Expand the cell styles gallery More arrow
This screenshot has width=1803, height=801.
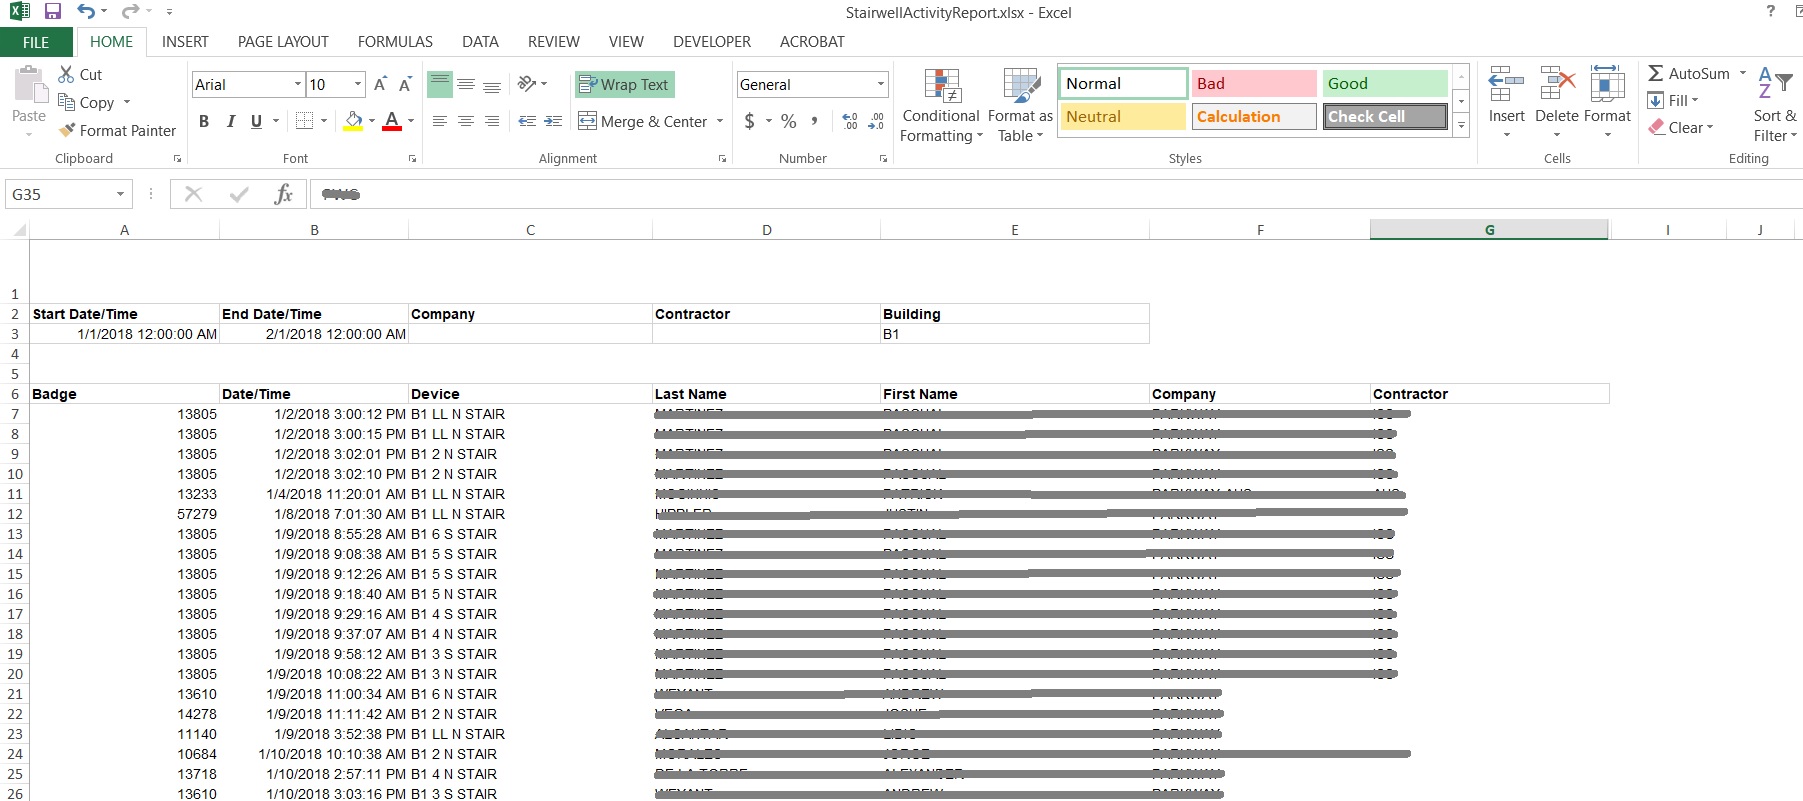[x=1461, y=125]
